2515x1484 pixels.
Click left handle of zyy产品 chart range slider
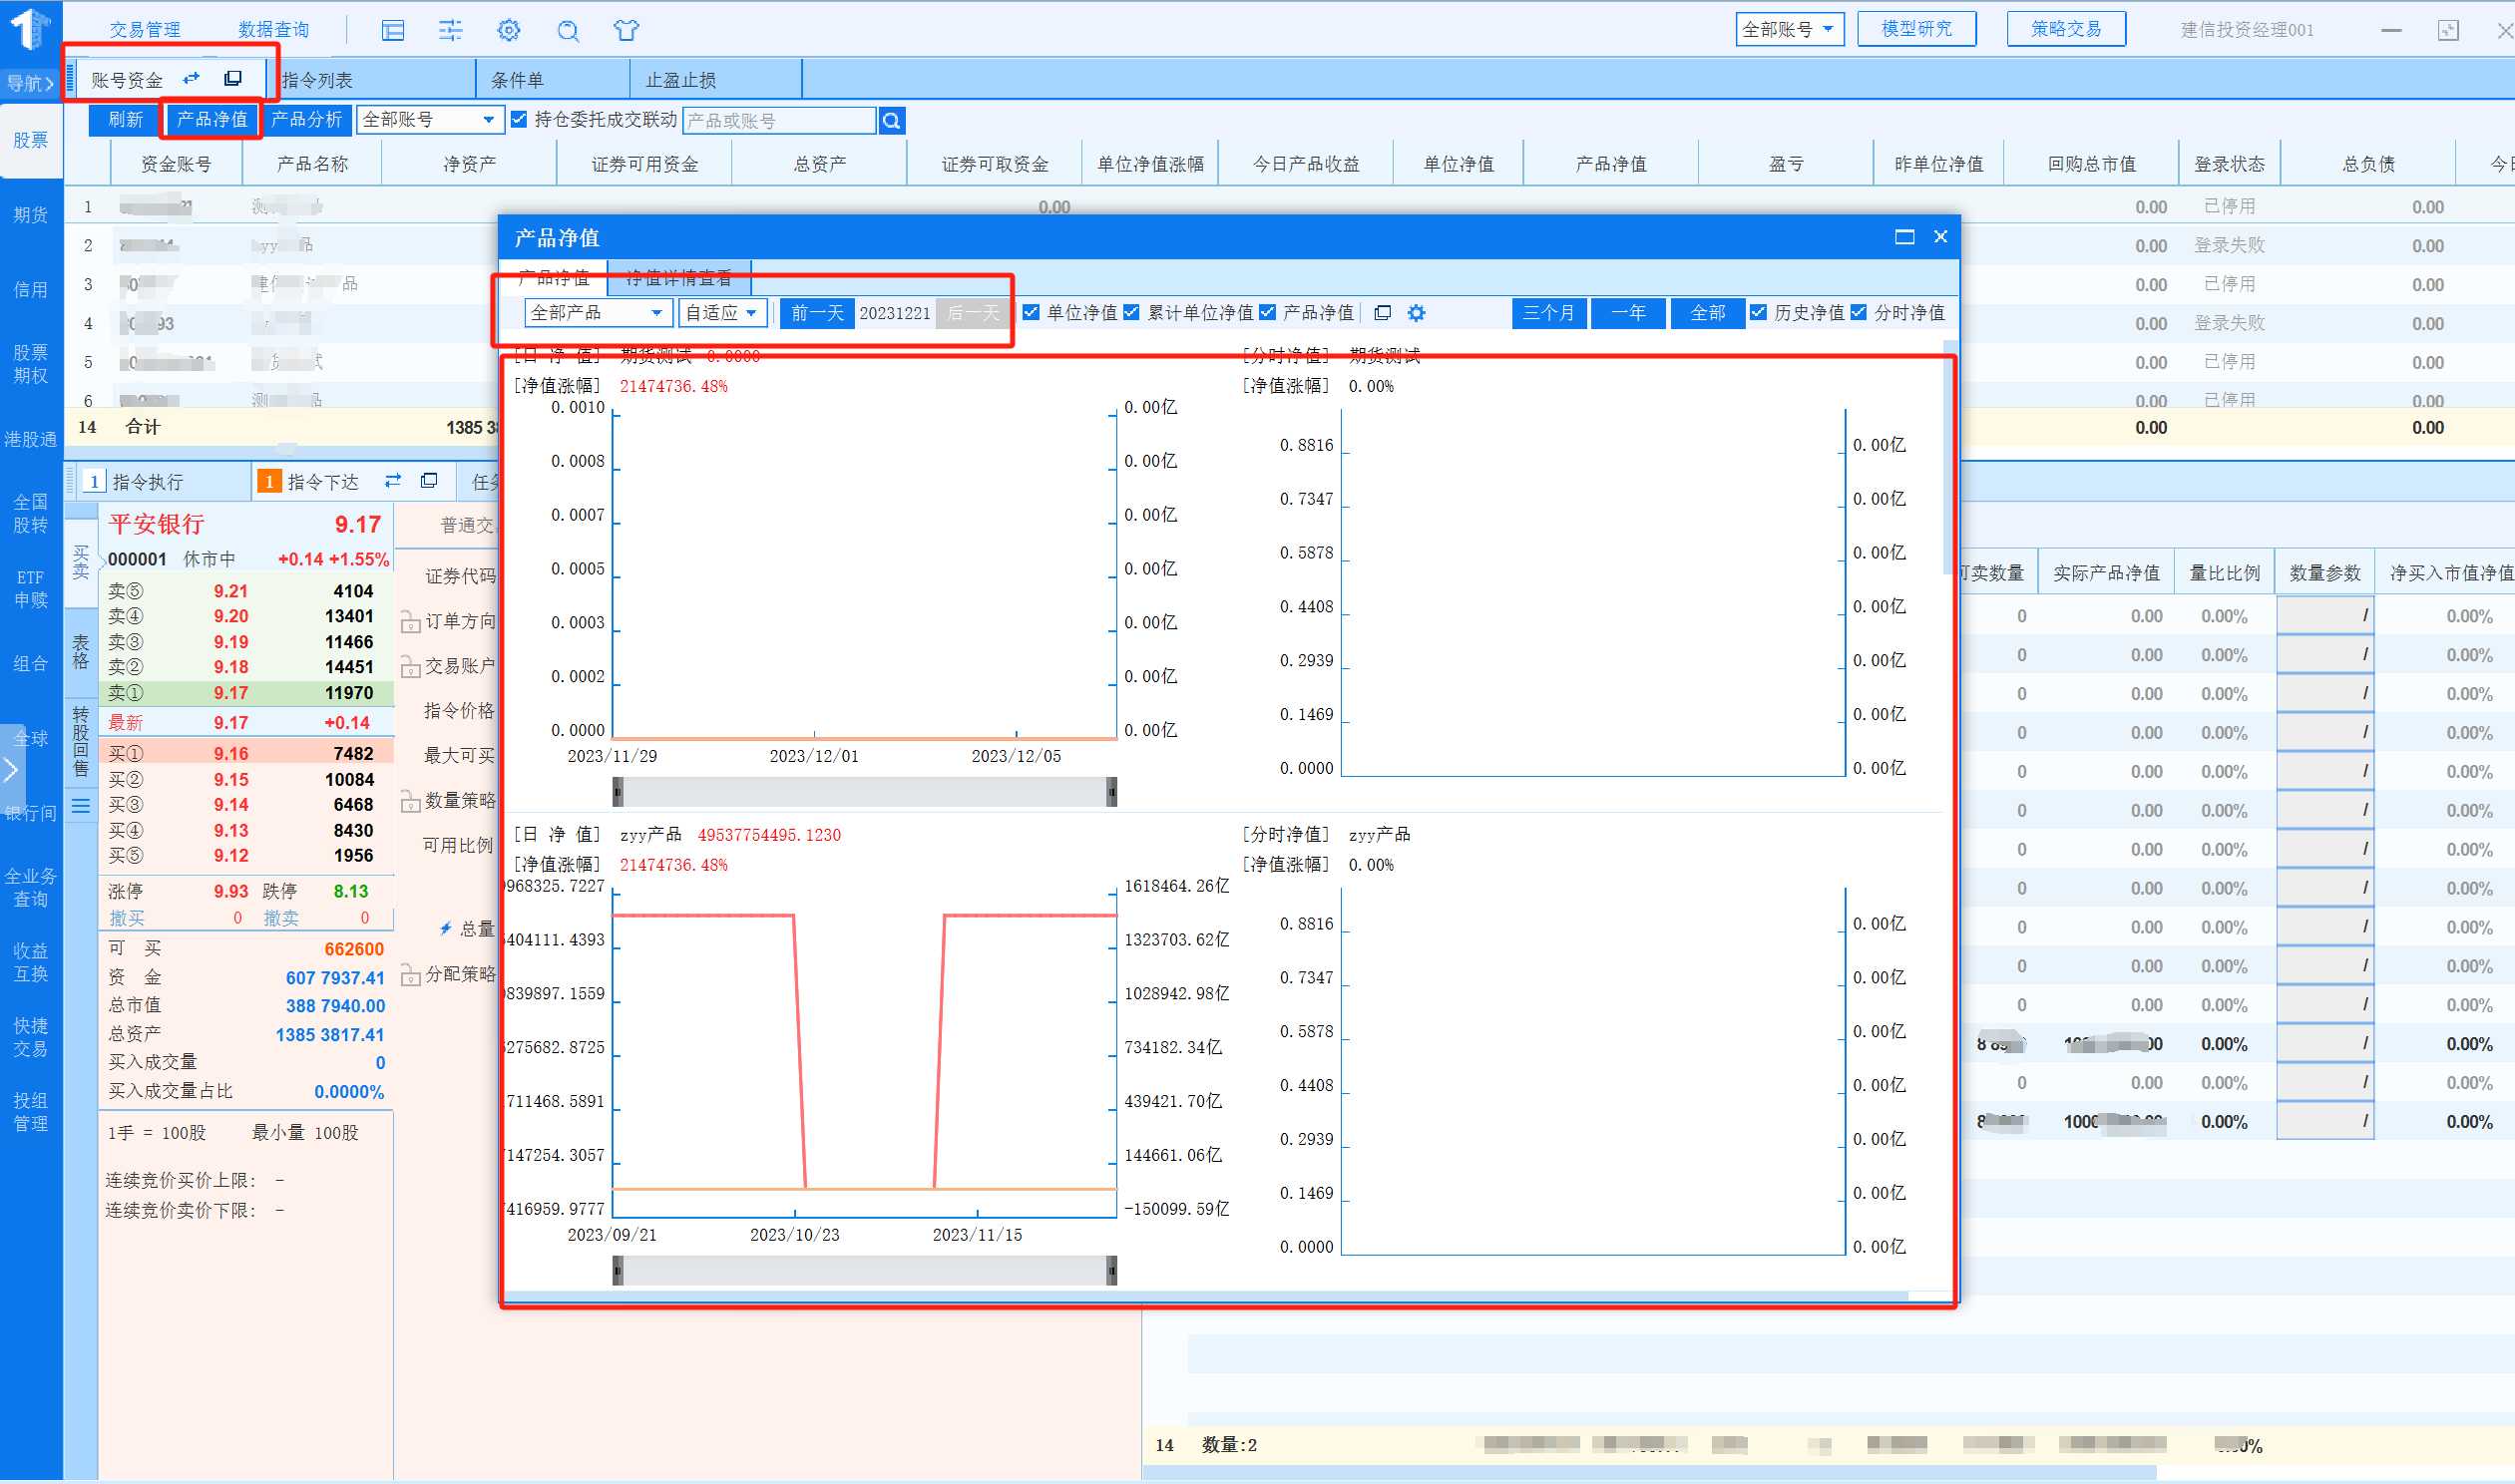coord(618,1272)
